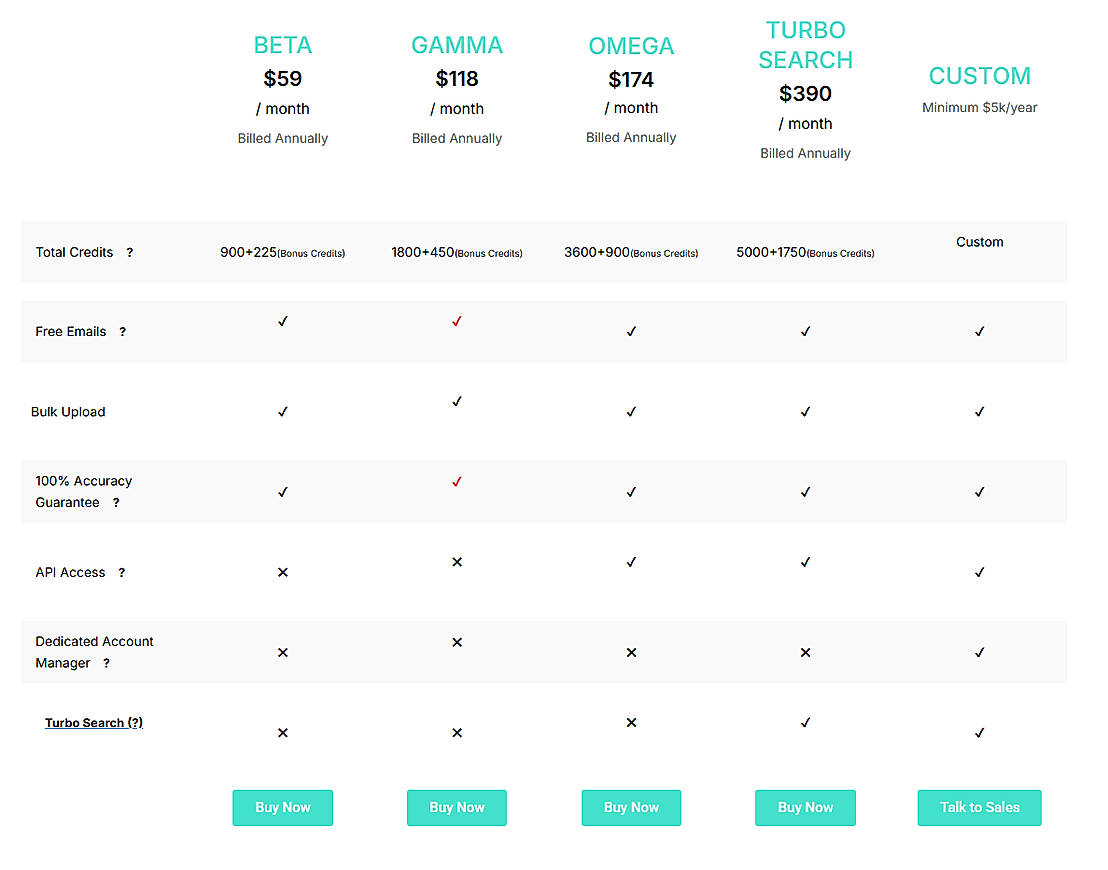Click the Dedicated Account Manager checkmark under Custom
Viewport: 1108px width, 870px height.
click(979, 653)
